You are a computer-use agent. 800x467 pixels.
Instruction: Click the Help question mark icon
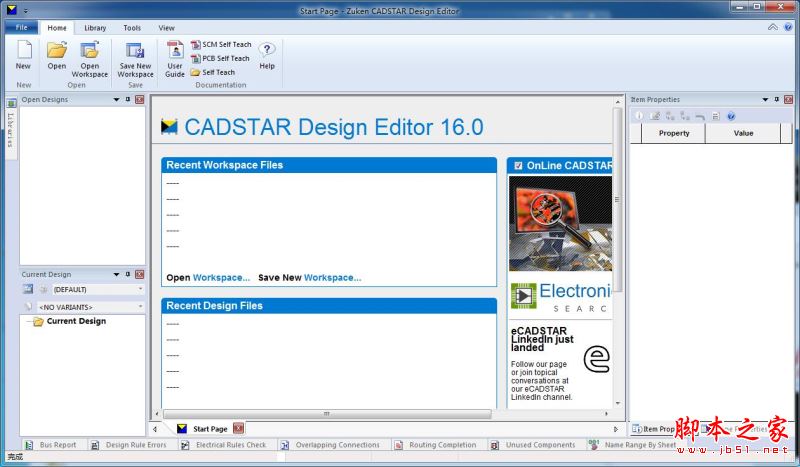point(266,50)
